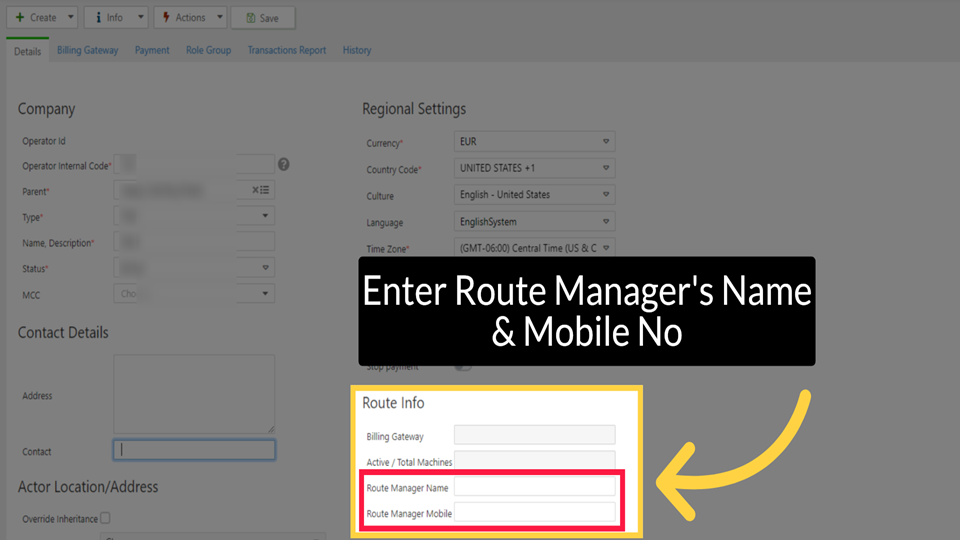Click the Info 'i' icon

98,17
